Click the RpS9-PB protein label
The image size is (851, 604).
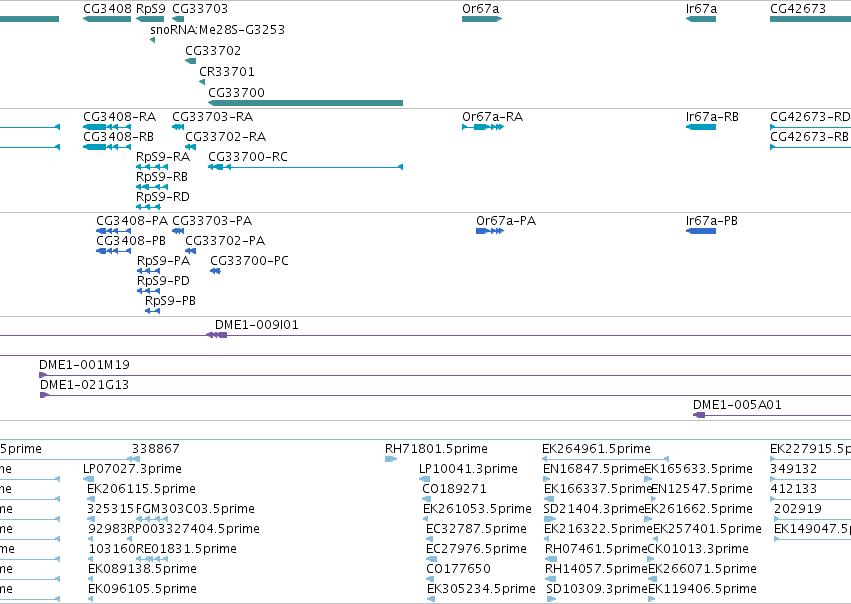point(170,301)
